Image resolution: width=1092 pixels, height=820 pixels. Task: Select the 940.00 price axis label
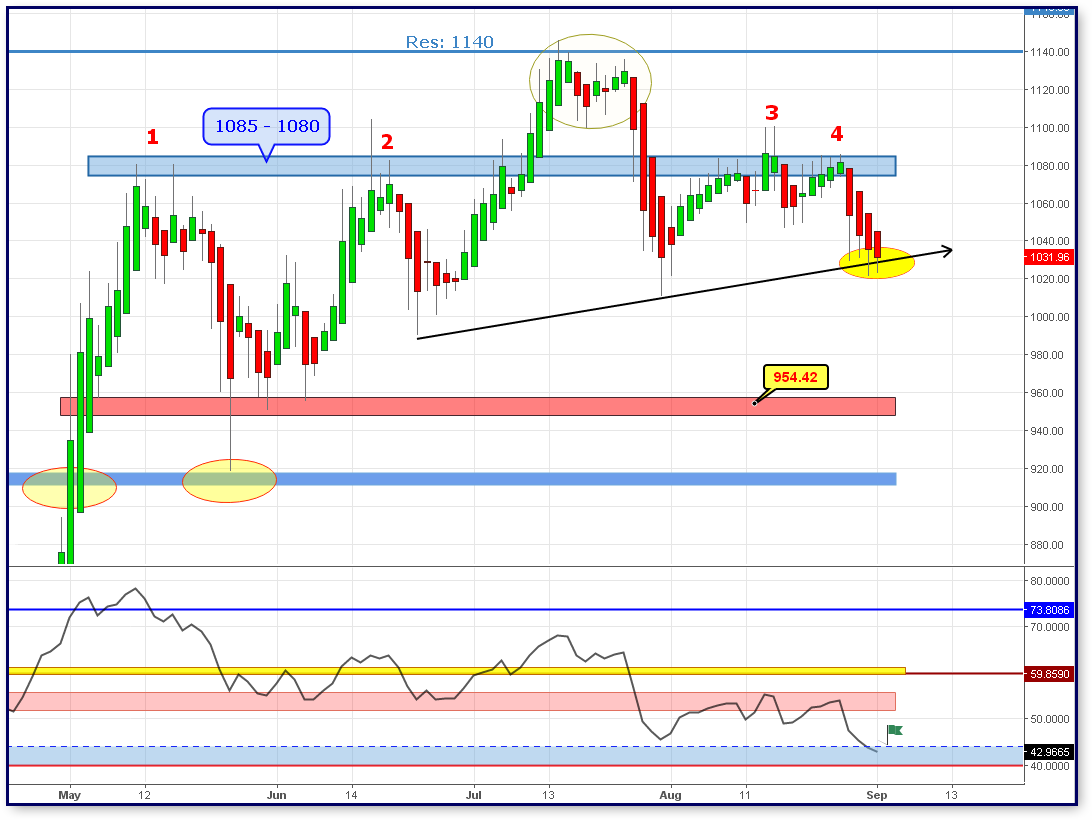tap(1047, 431)
